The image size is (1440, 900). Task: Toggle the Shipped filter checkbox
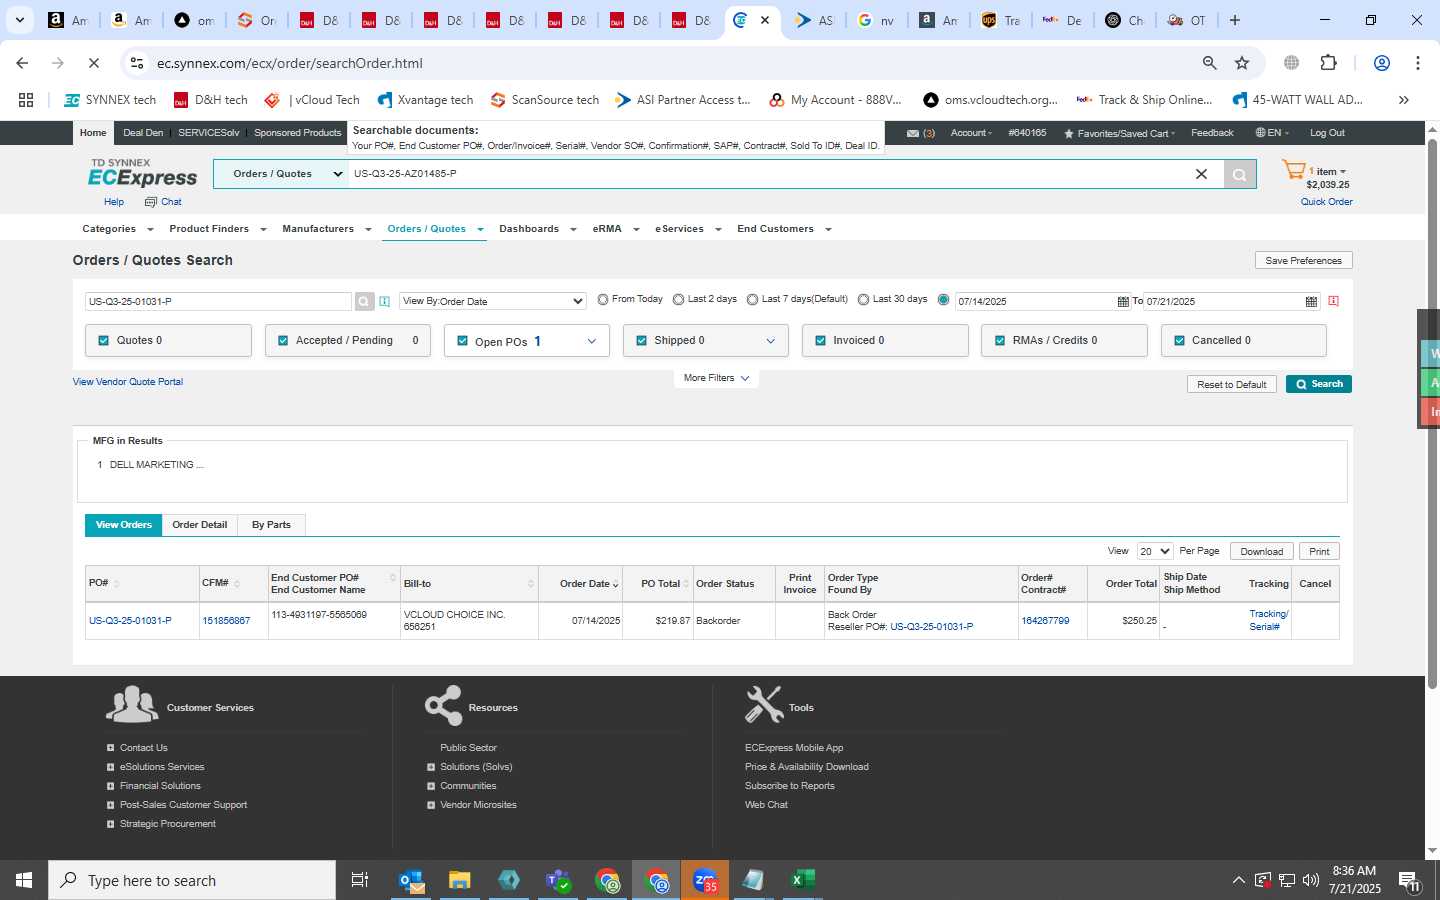tap(641, 340)
